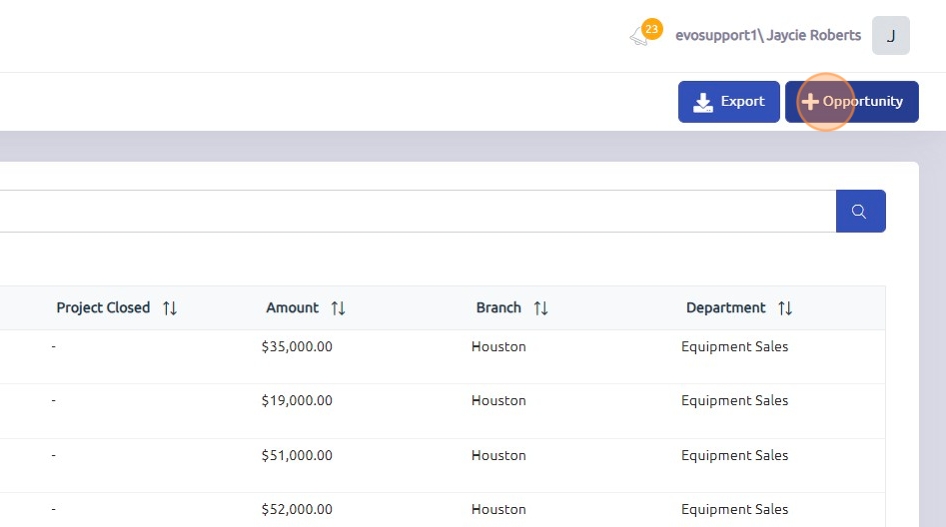The height and width of the screenshot is (527, 946).
Task: Click the magnifier search button
Action: click(x=860, y=211)
